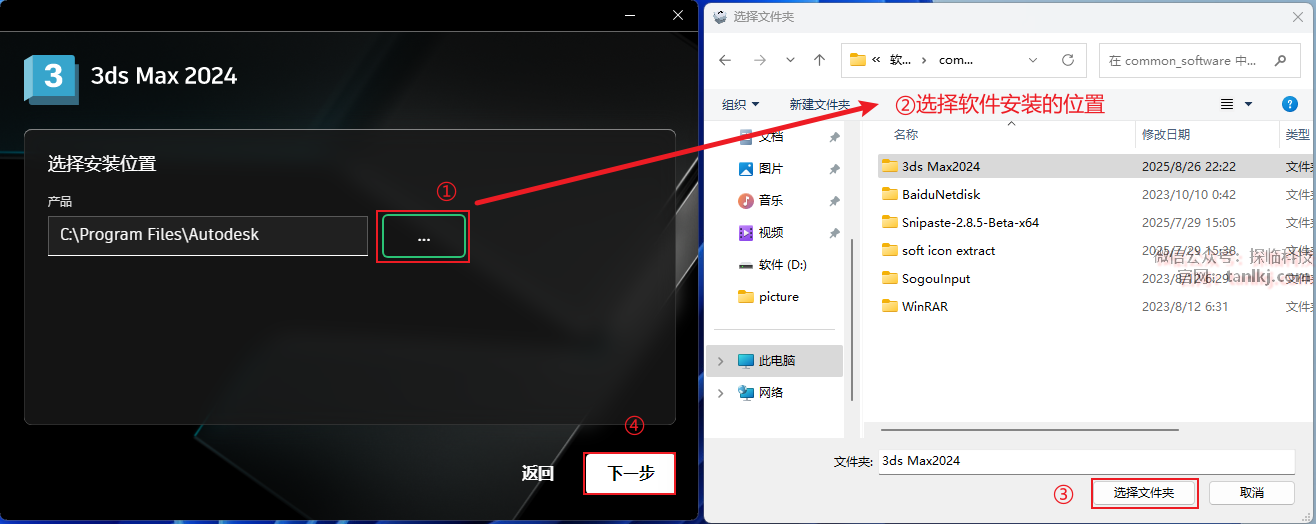Close the 3ds Max installer window
Screen dimensions: 1316x524
coord(678,15)
